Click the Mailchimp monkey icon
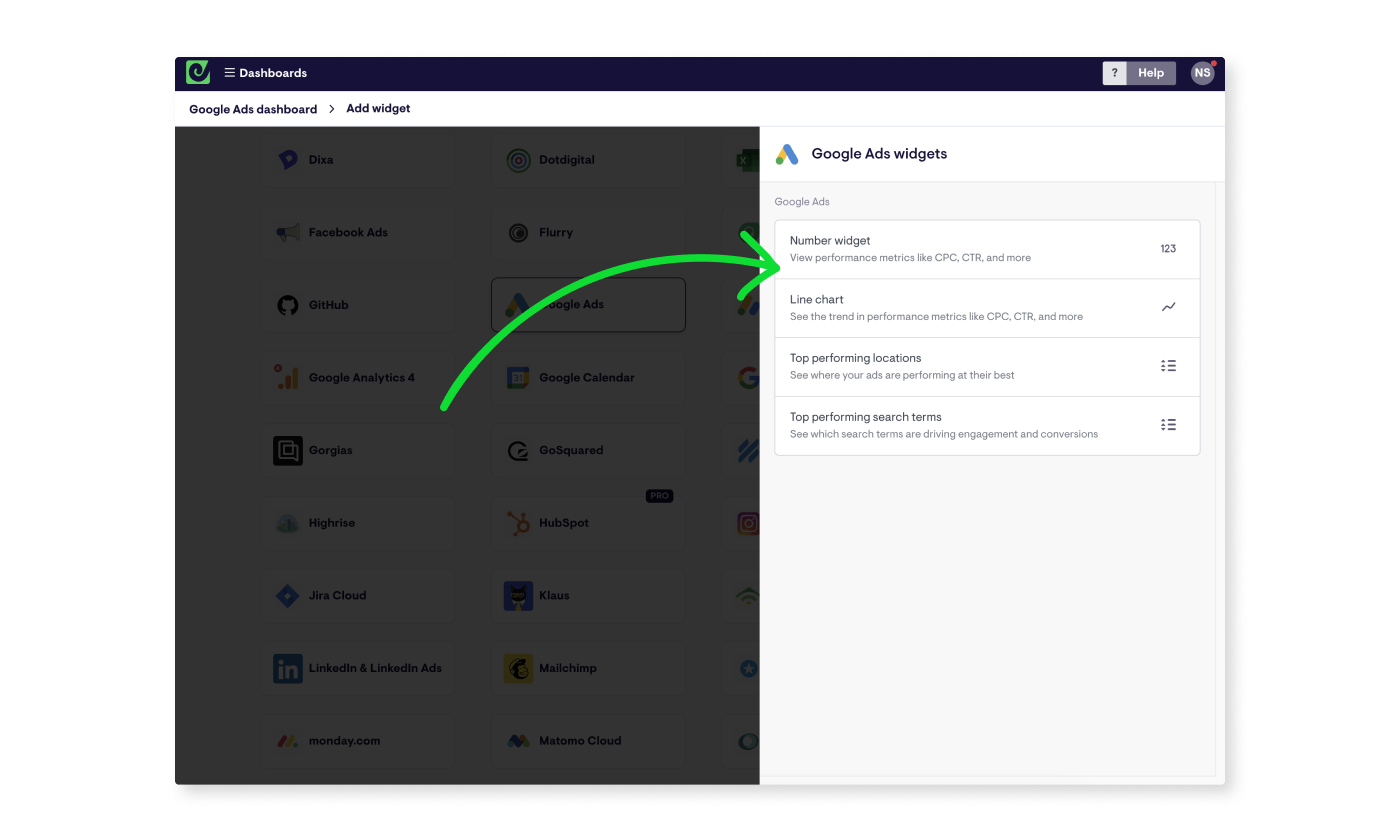 (x=518, y=669)
